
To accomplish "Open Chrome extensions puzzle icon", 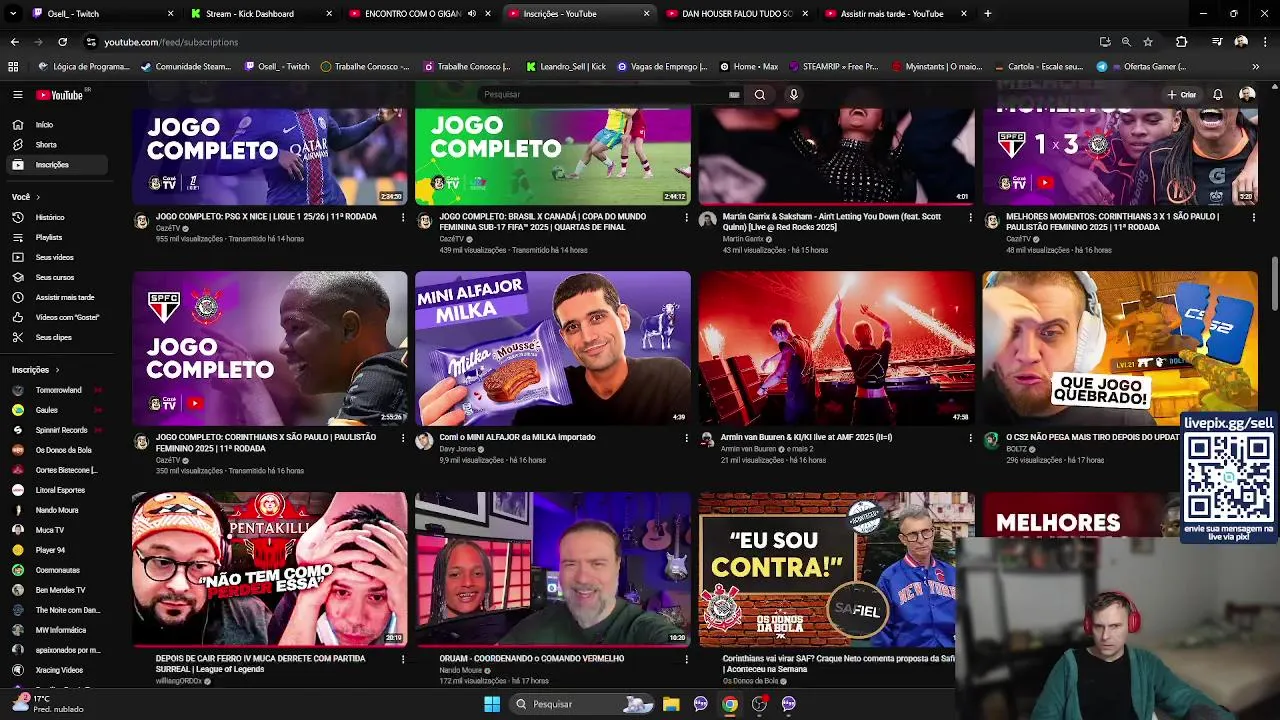I will coord(1181,42).
